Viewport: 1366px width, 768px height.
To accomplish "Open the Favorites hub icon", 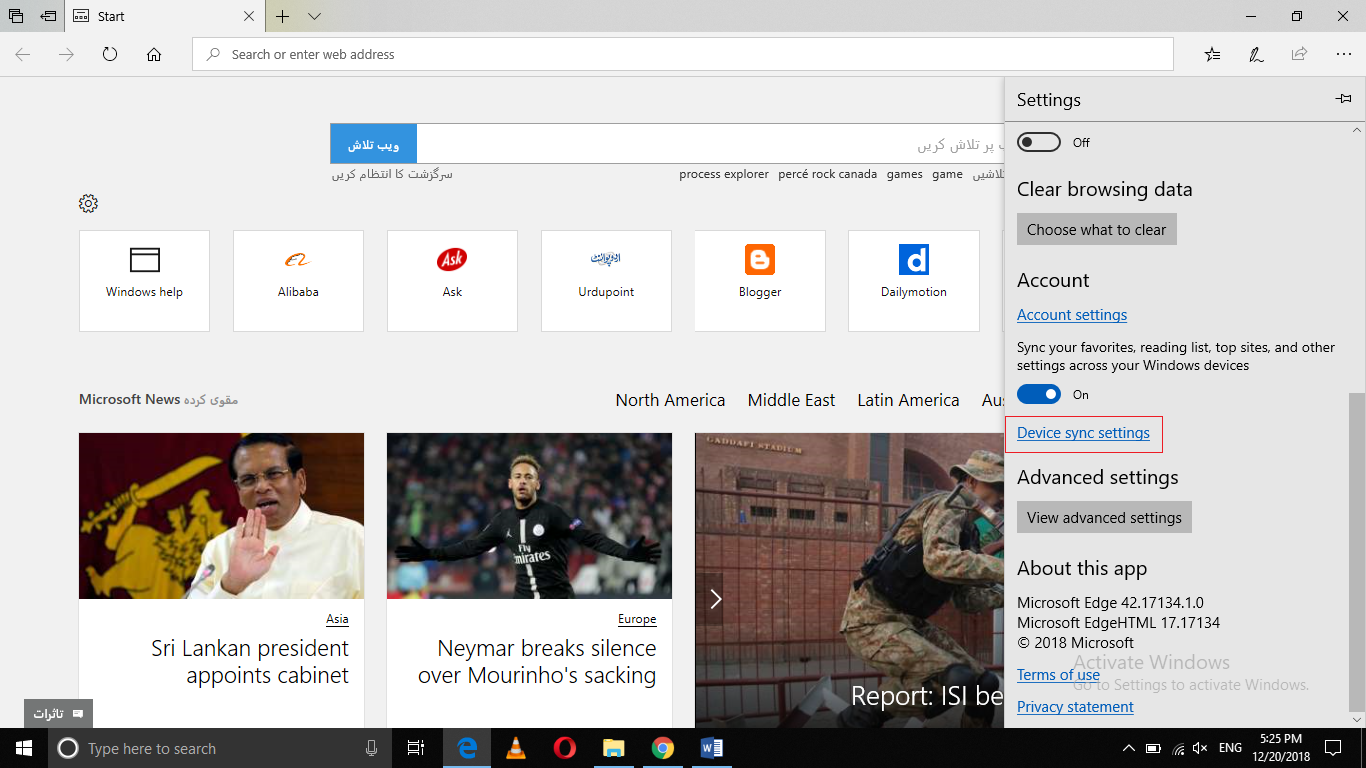I will (x=1212, y=54).
